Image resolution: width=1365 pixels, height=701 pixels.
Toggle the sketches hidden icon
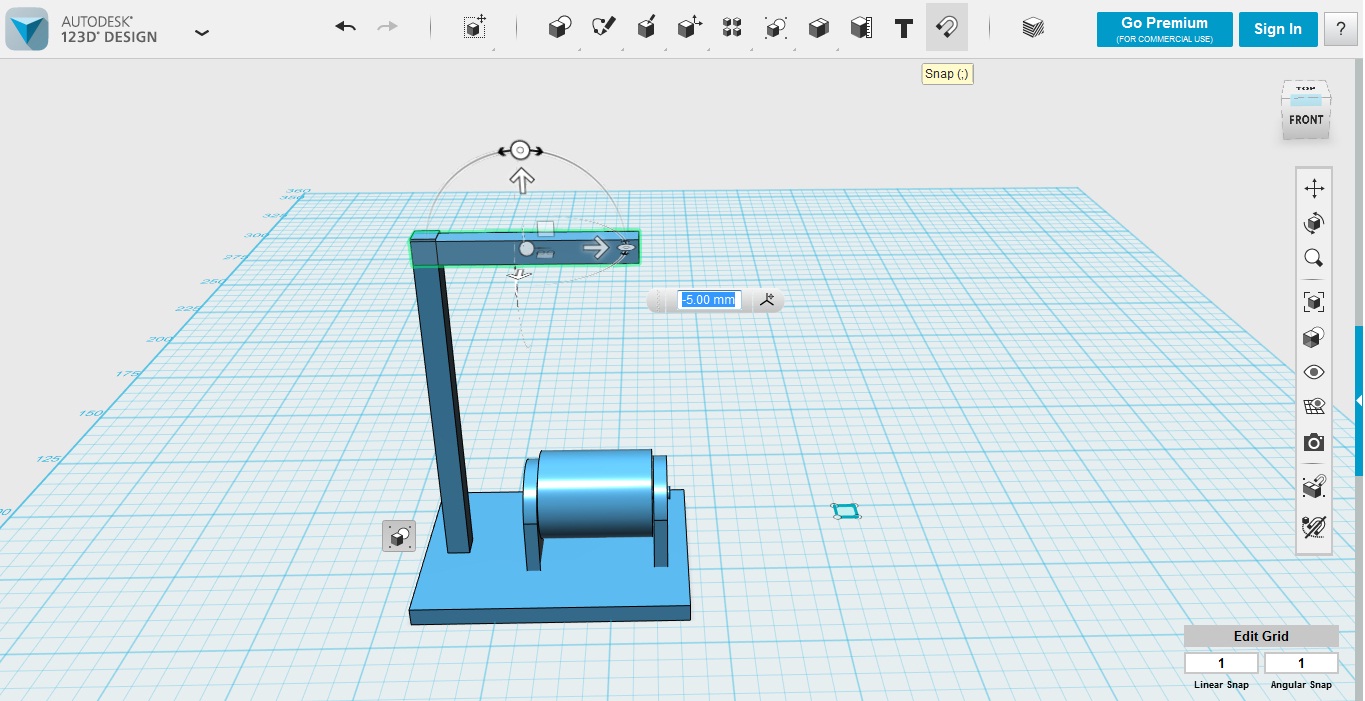[1314, 526]
